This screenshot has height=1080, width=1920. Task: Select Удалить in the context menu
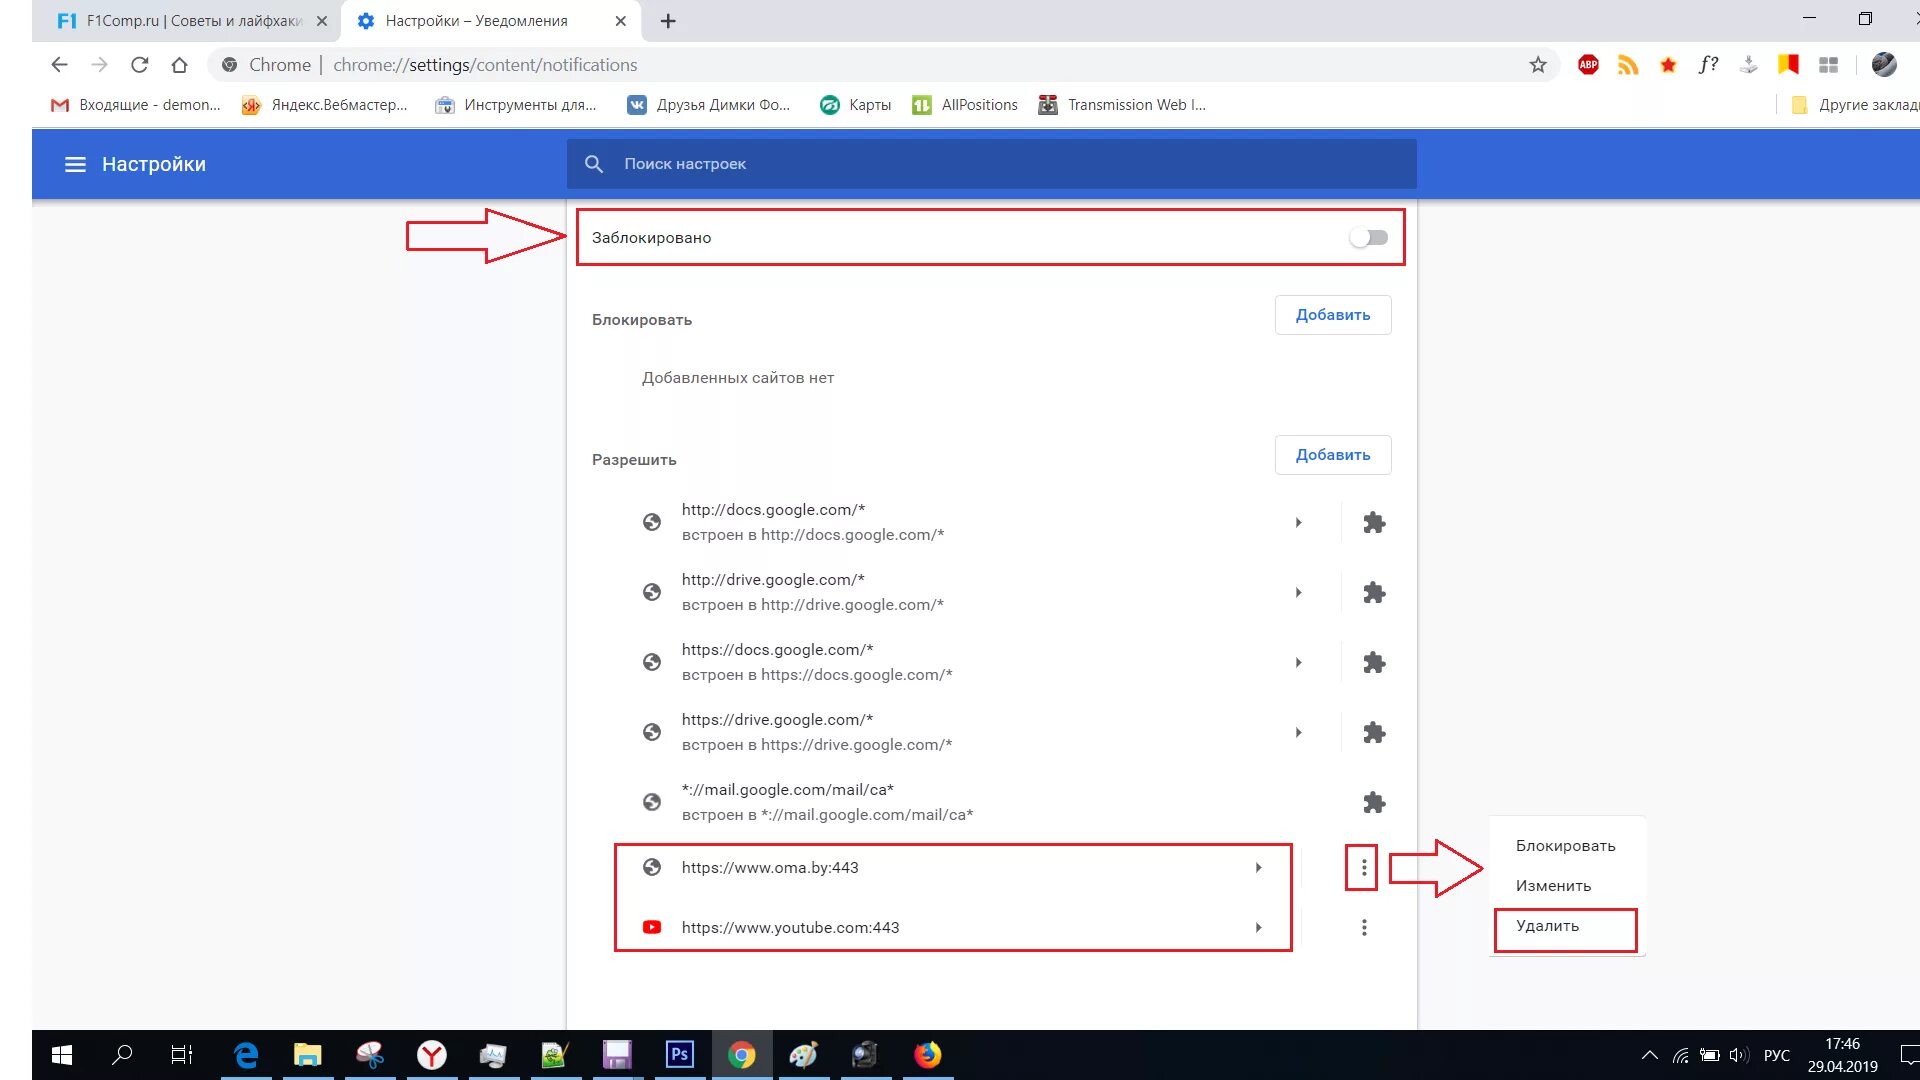pos(1547,926)
